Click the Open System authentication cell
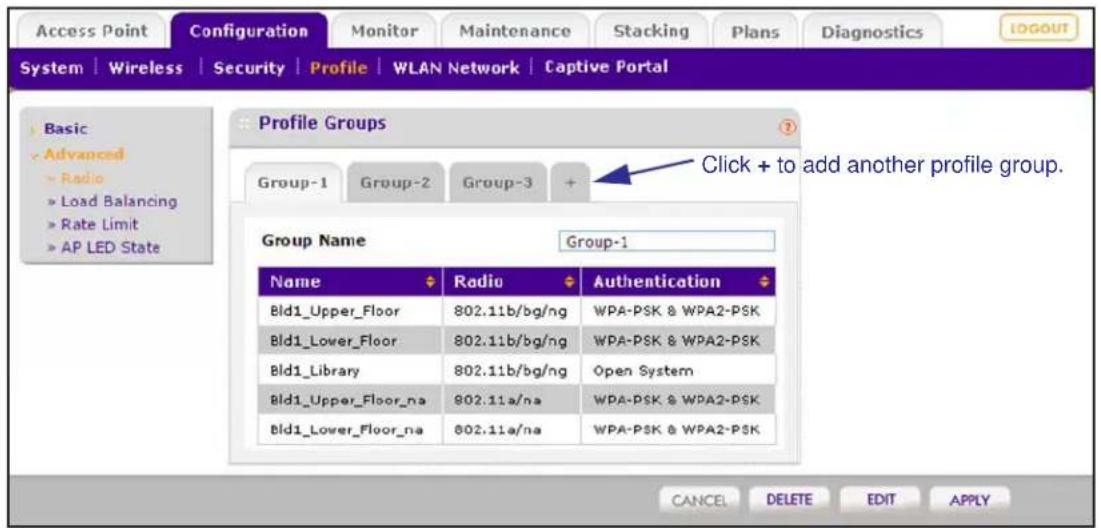Image resolution: width=1101 pixels, height=528 pixels. point(678,370)
